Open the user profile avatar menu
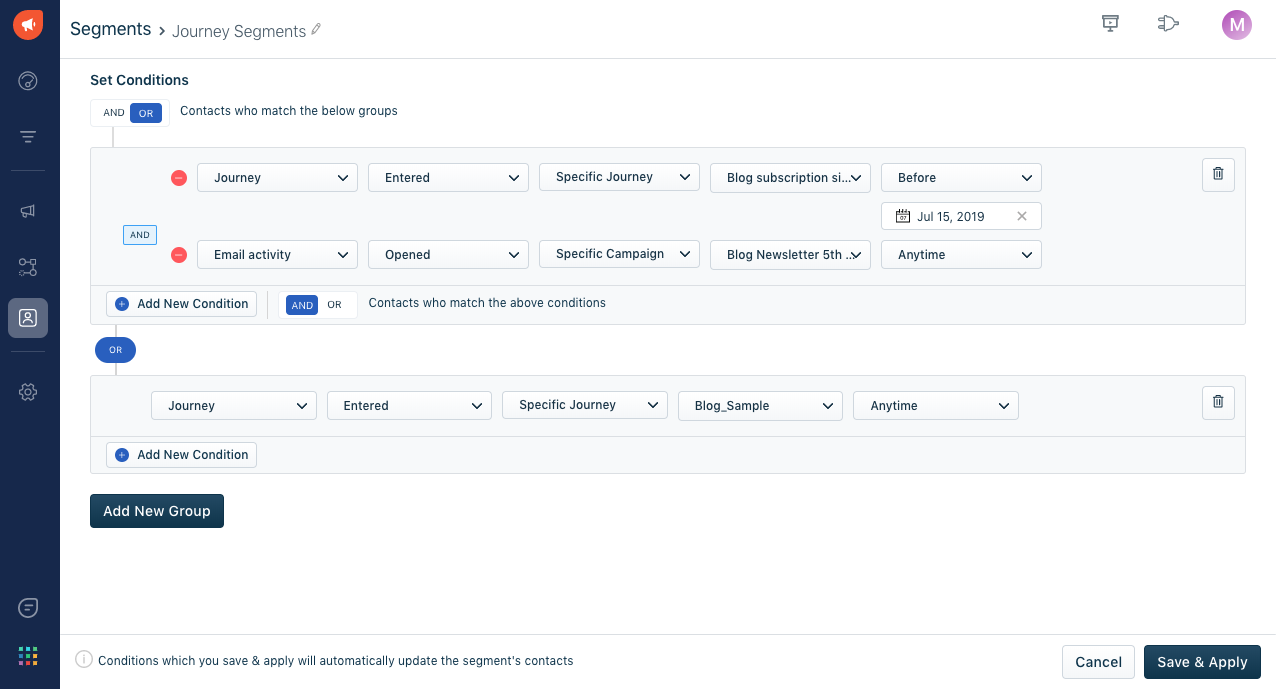The height and width of the screenshot is (689, 1276). (1236, 25)
